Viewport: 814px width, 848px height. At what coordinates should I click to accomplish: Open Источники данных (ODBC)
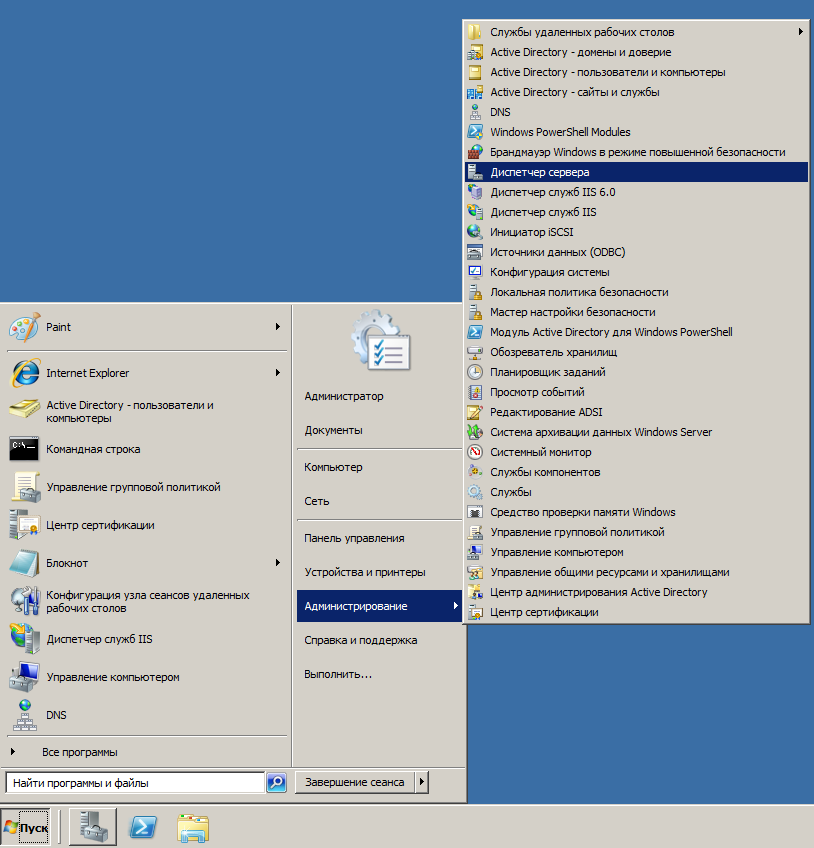coord(637,252)
